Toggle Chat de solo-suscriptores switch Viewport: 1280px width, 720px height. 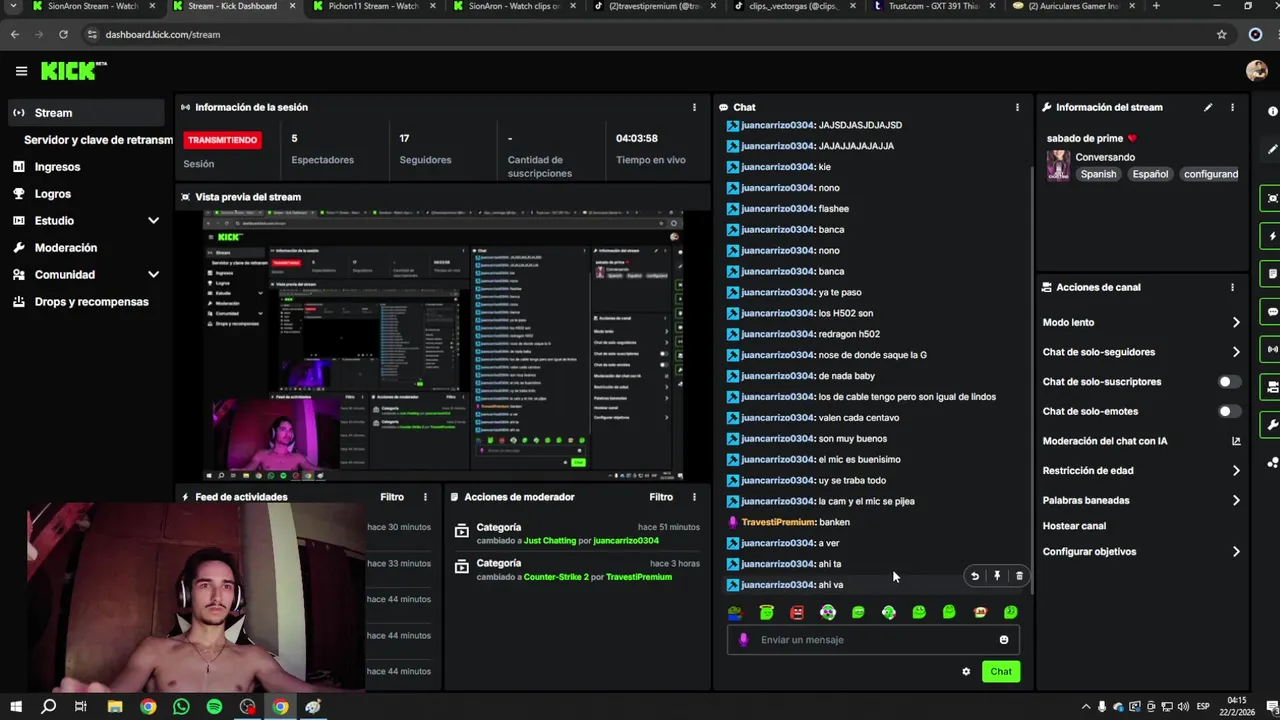[x=1229, y=382]
